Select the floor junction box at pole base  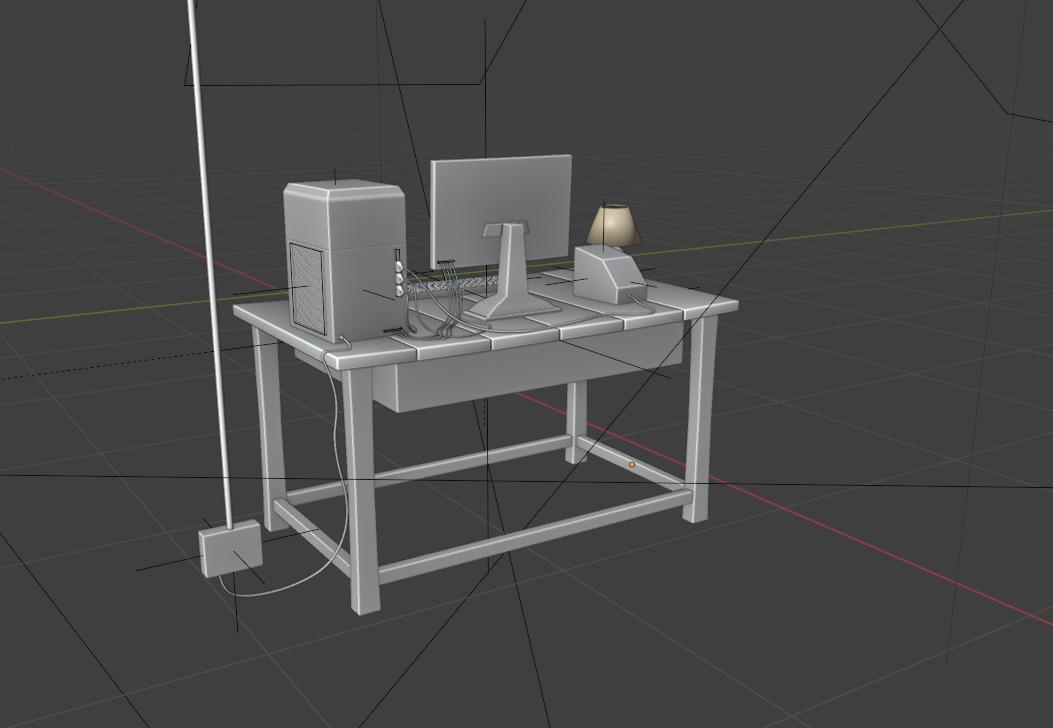click(x=231, y=548)
